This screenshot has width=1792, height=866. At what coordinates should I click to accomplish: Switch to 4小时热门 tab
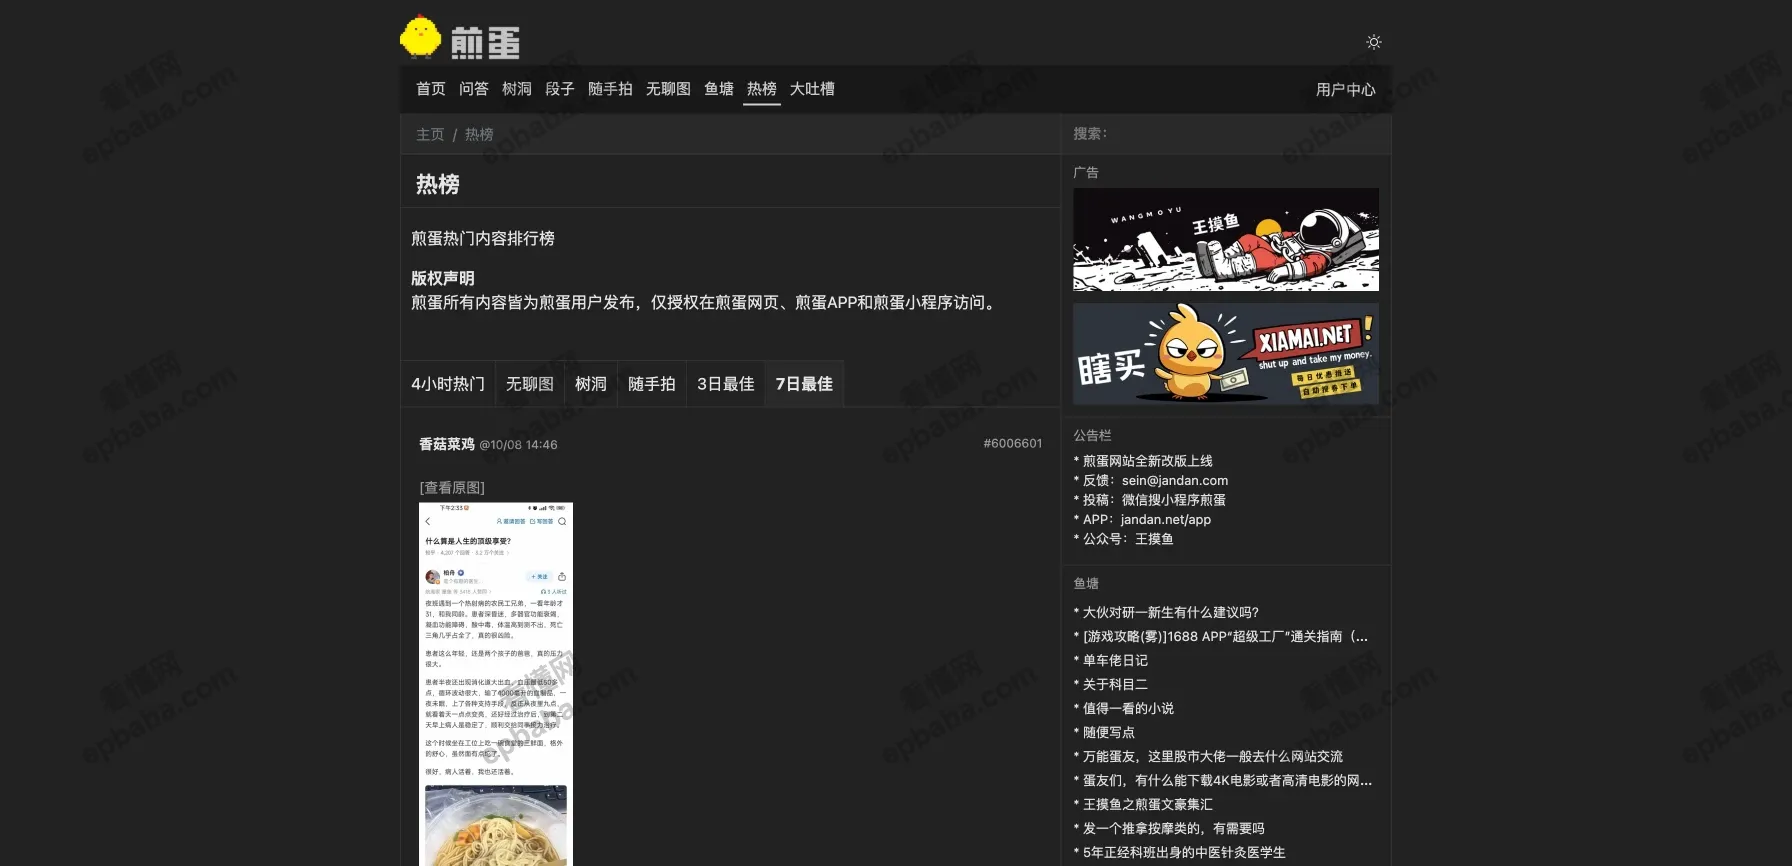pos(448,384)
